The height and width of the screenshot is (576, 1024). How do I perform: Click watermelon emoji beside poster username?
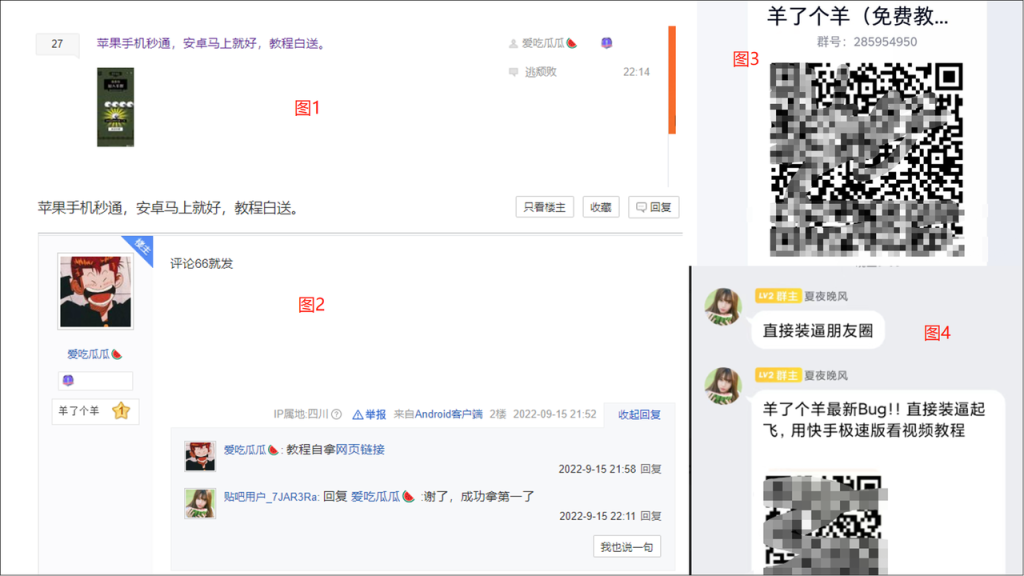point(117,354)
